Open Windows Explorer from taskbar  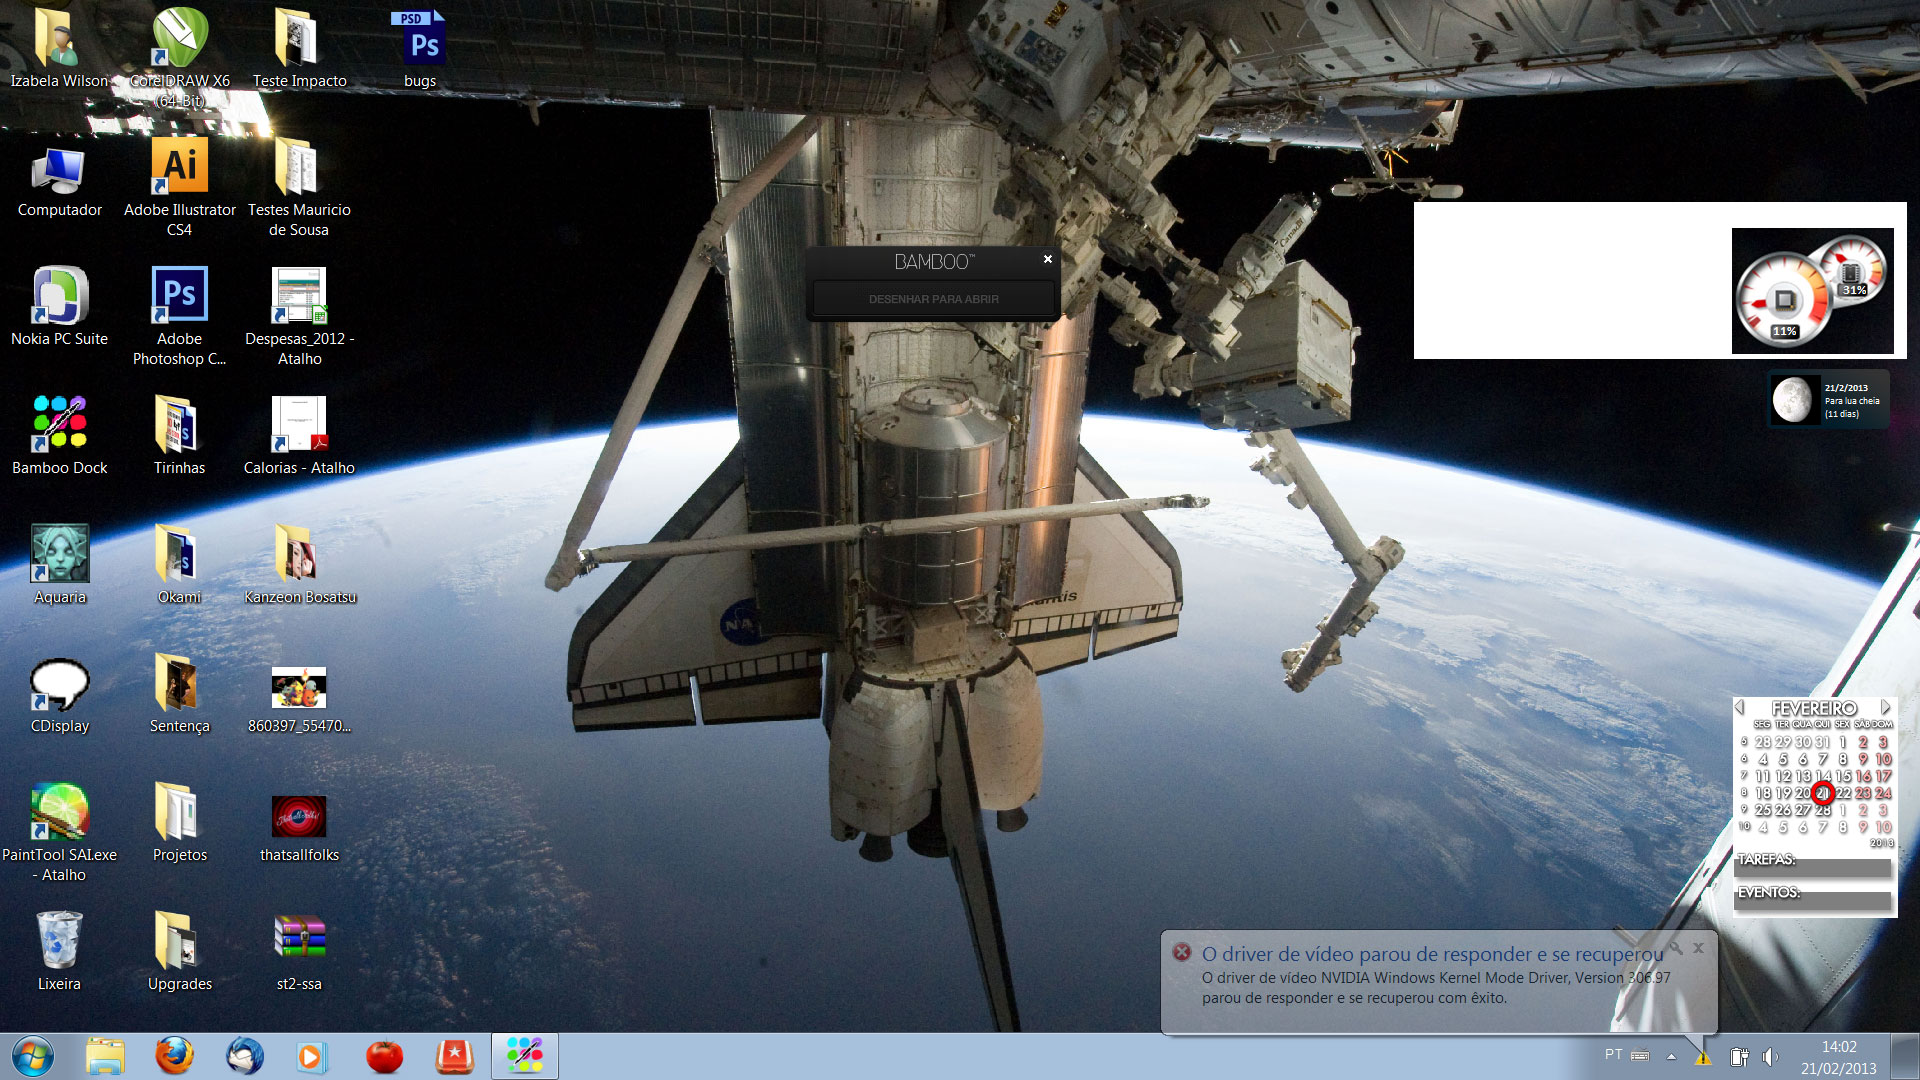[105, 1056]
